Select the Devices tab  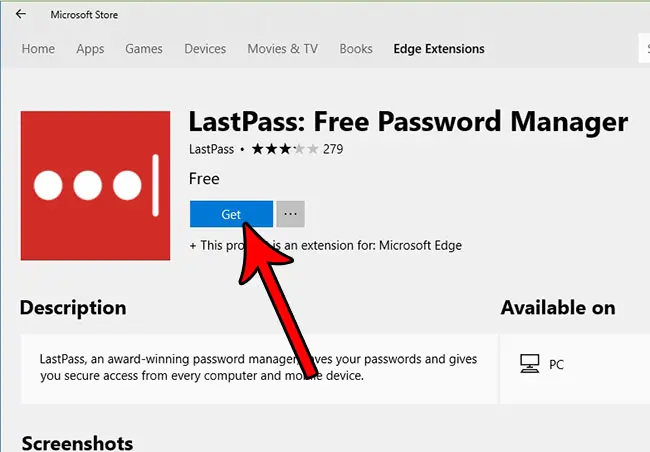point(205,49)
